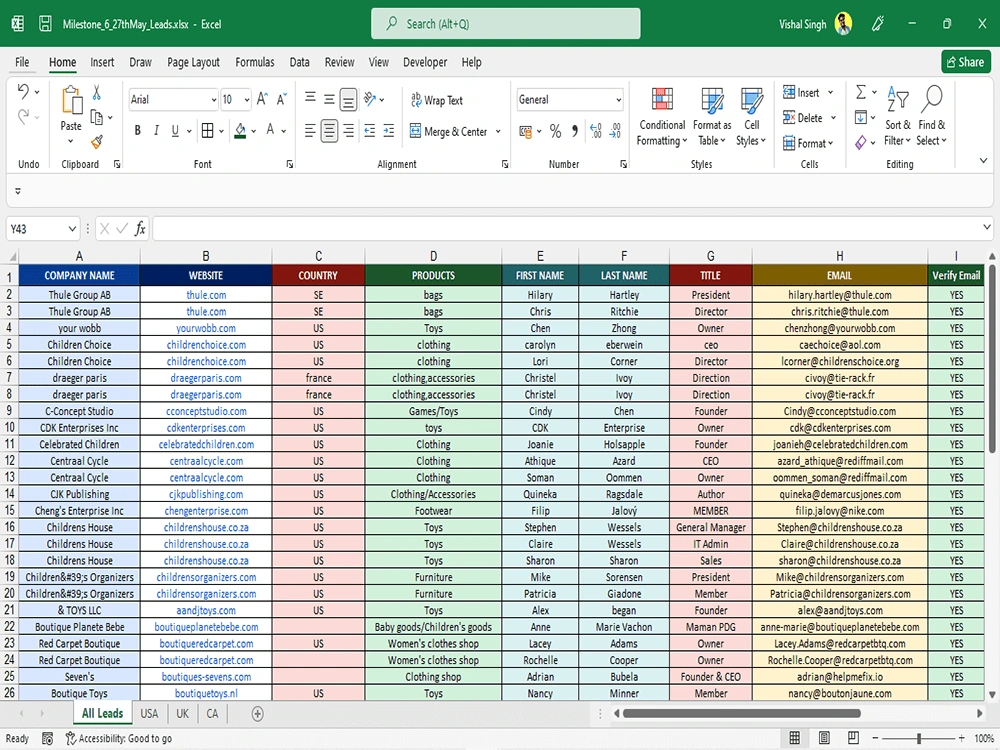Screen dimensions: 1000x750
Task: Click the Decrease Indent icon
Action: pos(369,131)
